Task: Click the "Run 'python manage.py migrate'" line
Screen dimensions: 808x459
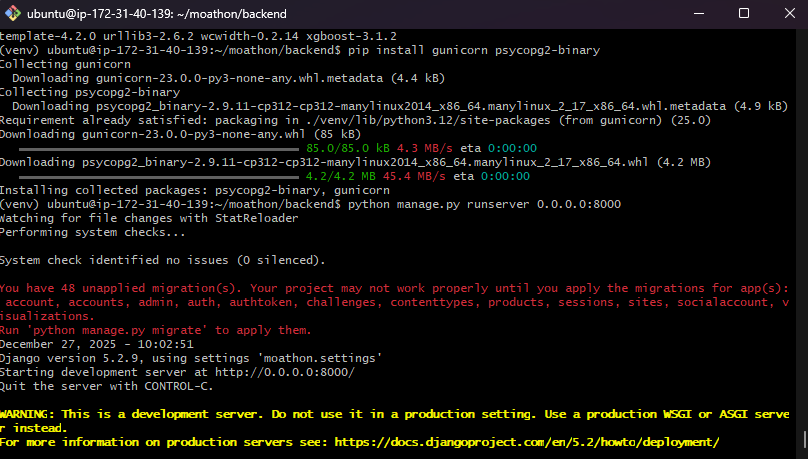Action: [x=155, y=329]
